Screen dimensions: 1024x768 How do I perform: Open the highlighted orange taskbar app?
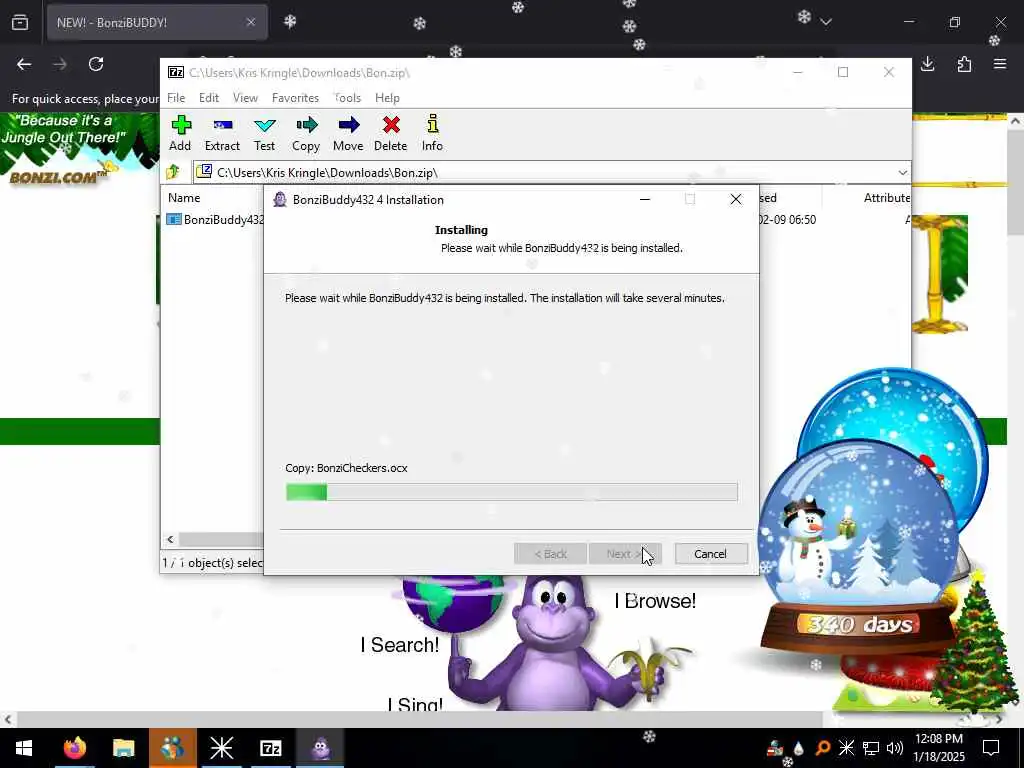tap(172, 748)
